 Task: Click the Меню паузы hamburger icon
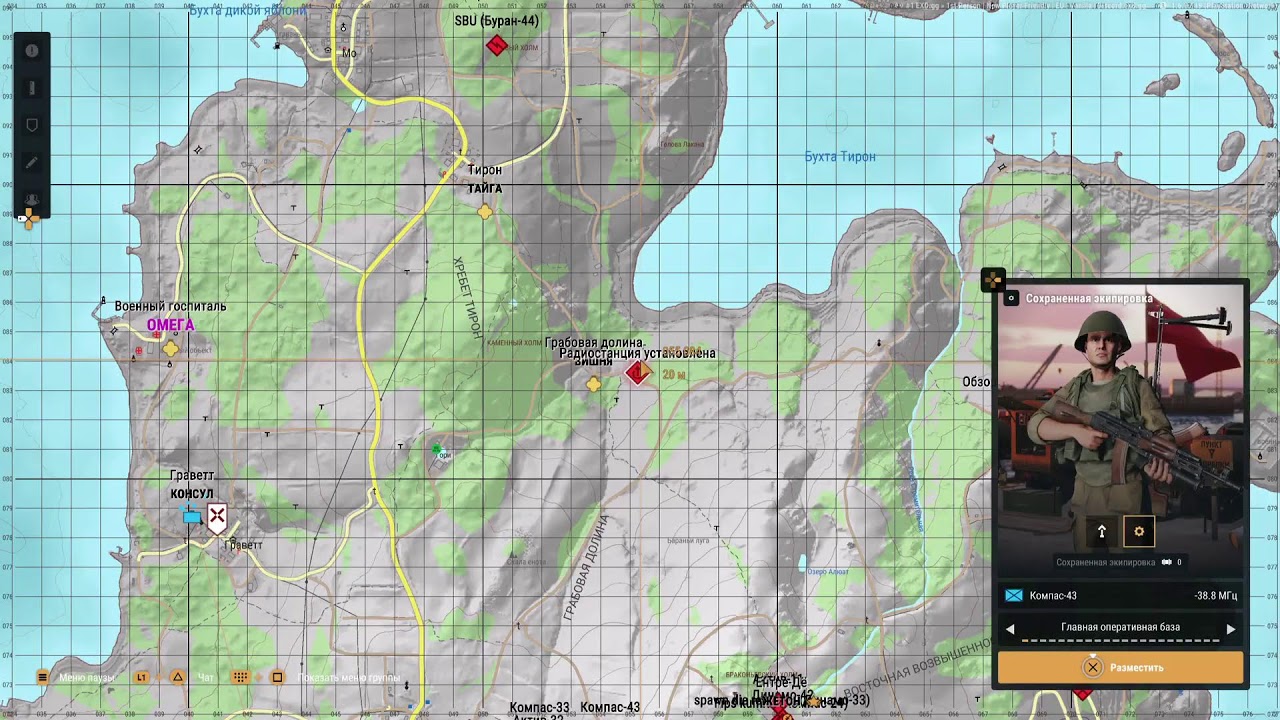click(42, 677)
